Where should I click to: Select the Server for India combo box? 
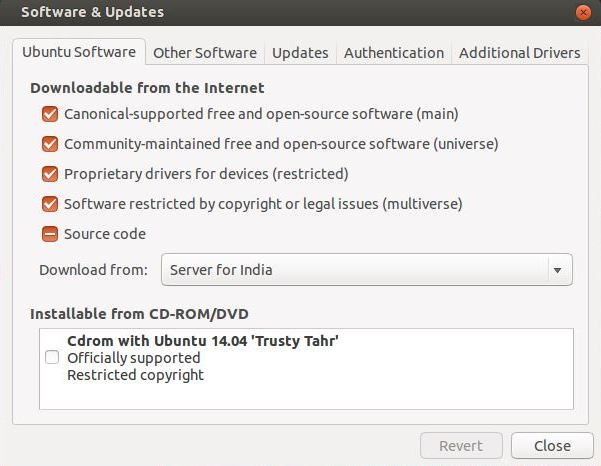[367, 270]
